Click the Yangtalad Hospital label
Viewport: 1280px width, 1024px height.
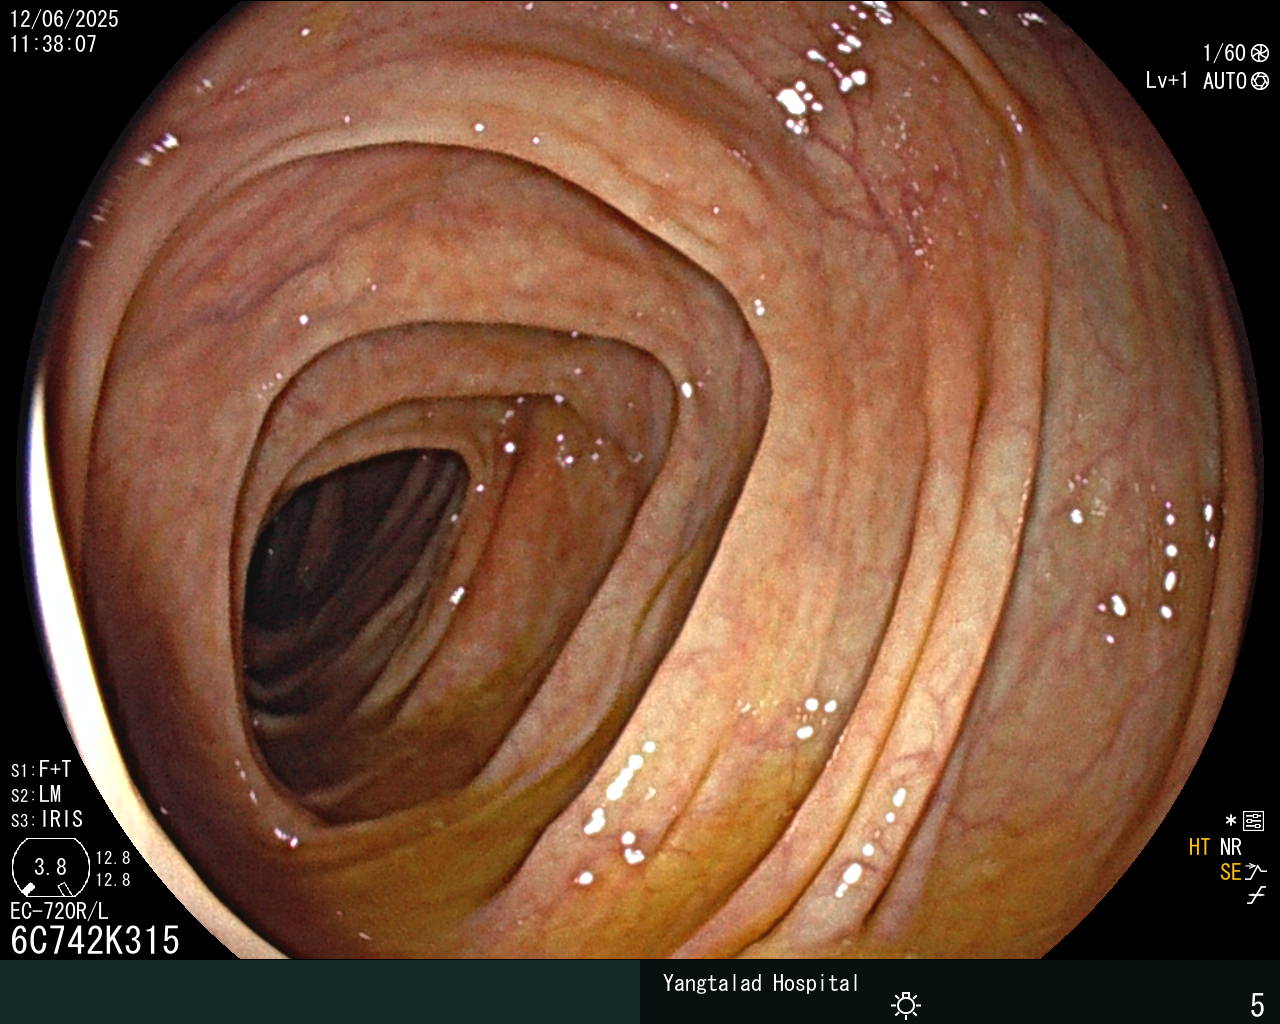(761, 983)
